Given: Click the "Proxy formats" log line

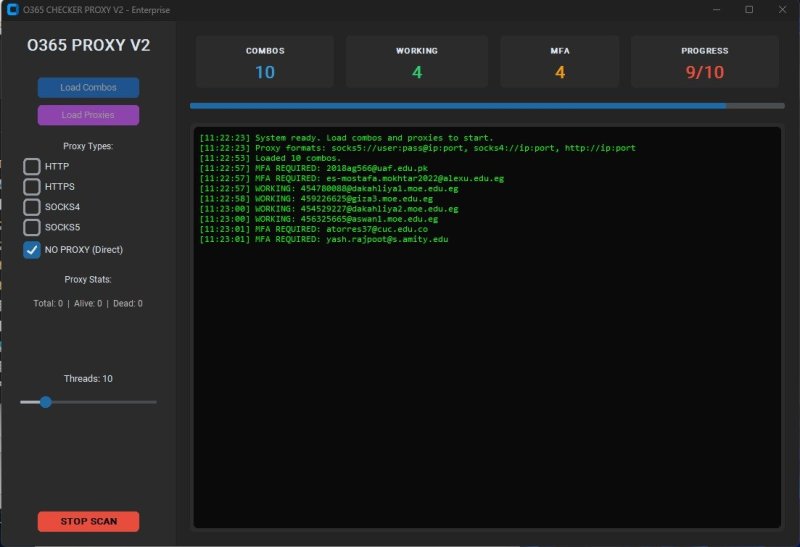Looking at the screenshot, I should pos(417,148).
